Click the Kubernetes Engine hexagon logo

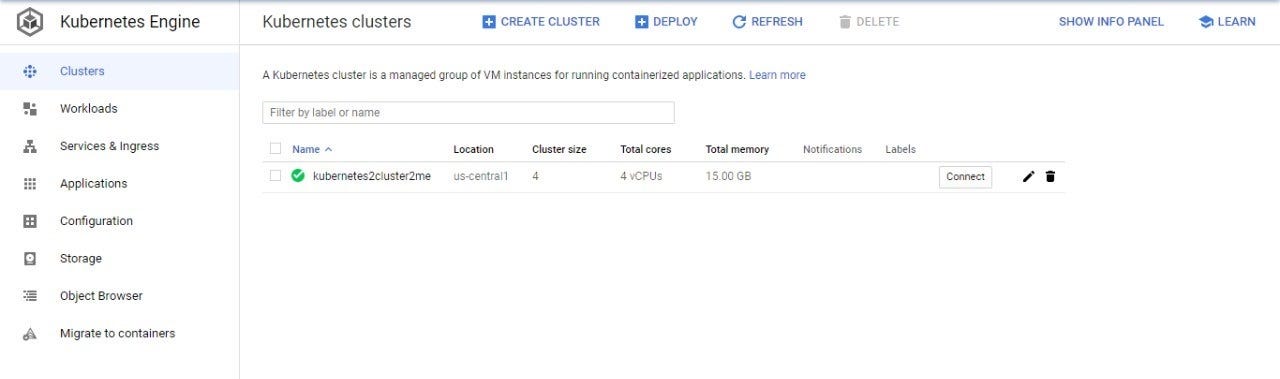pos(30,21)
